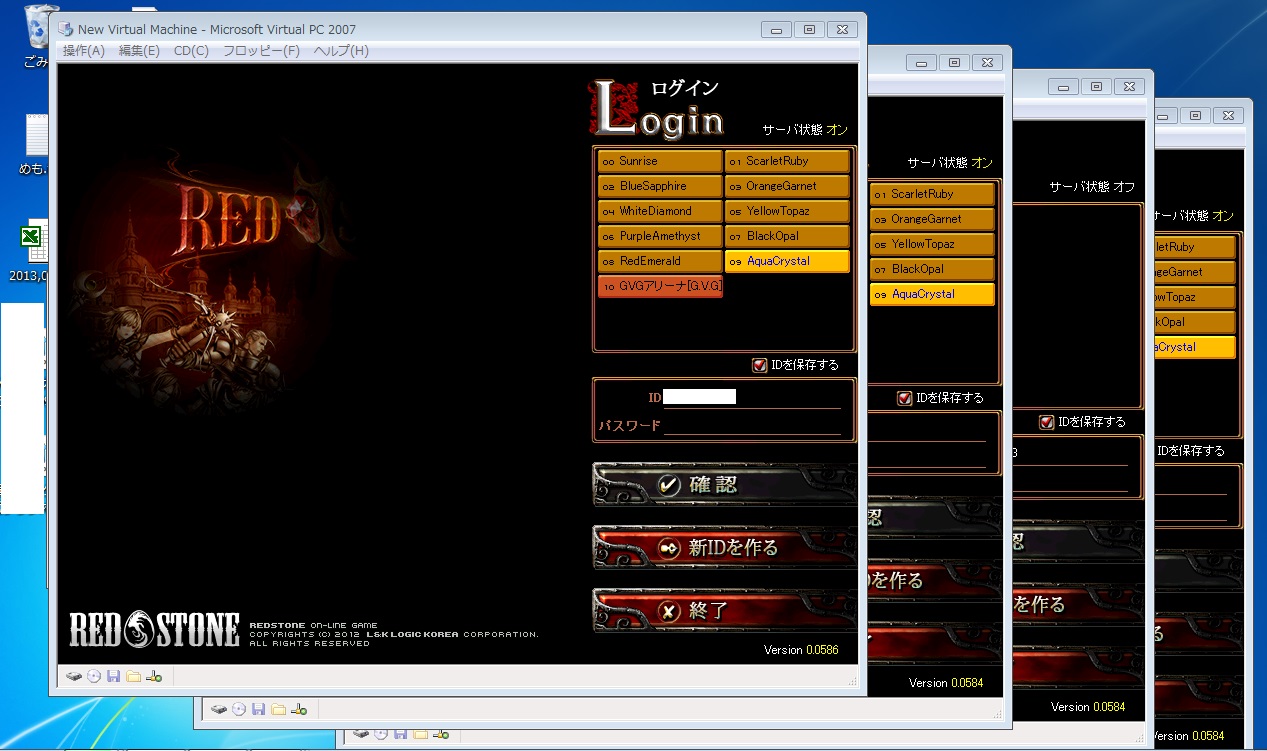The image size is (1267, 751).
Task: Click the hard disk icon in front window status bar
Action: click(74, 676)
